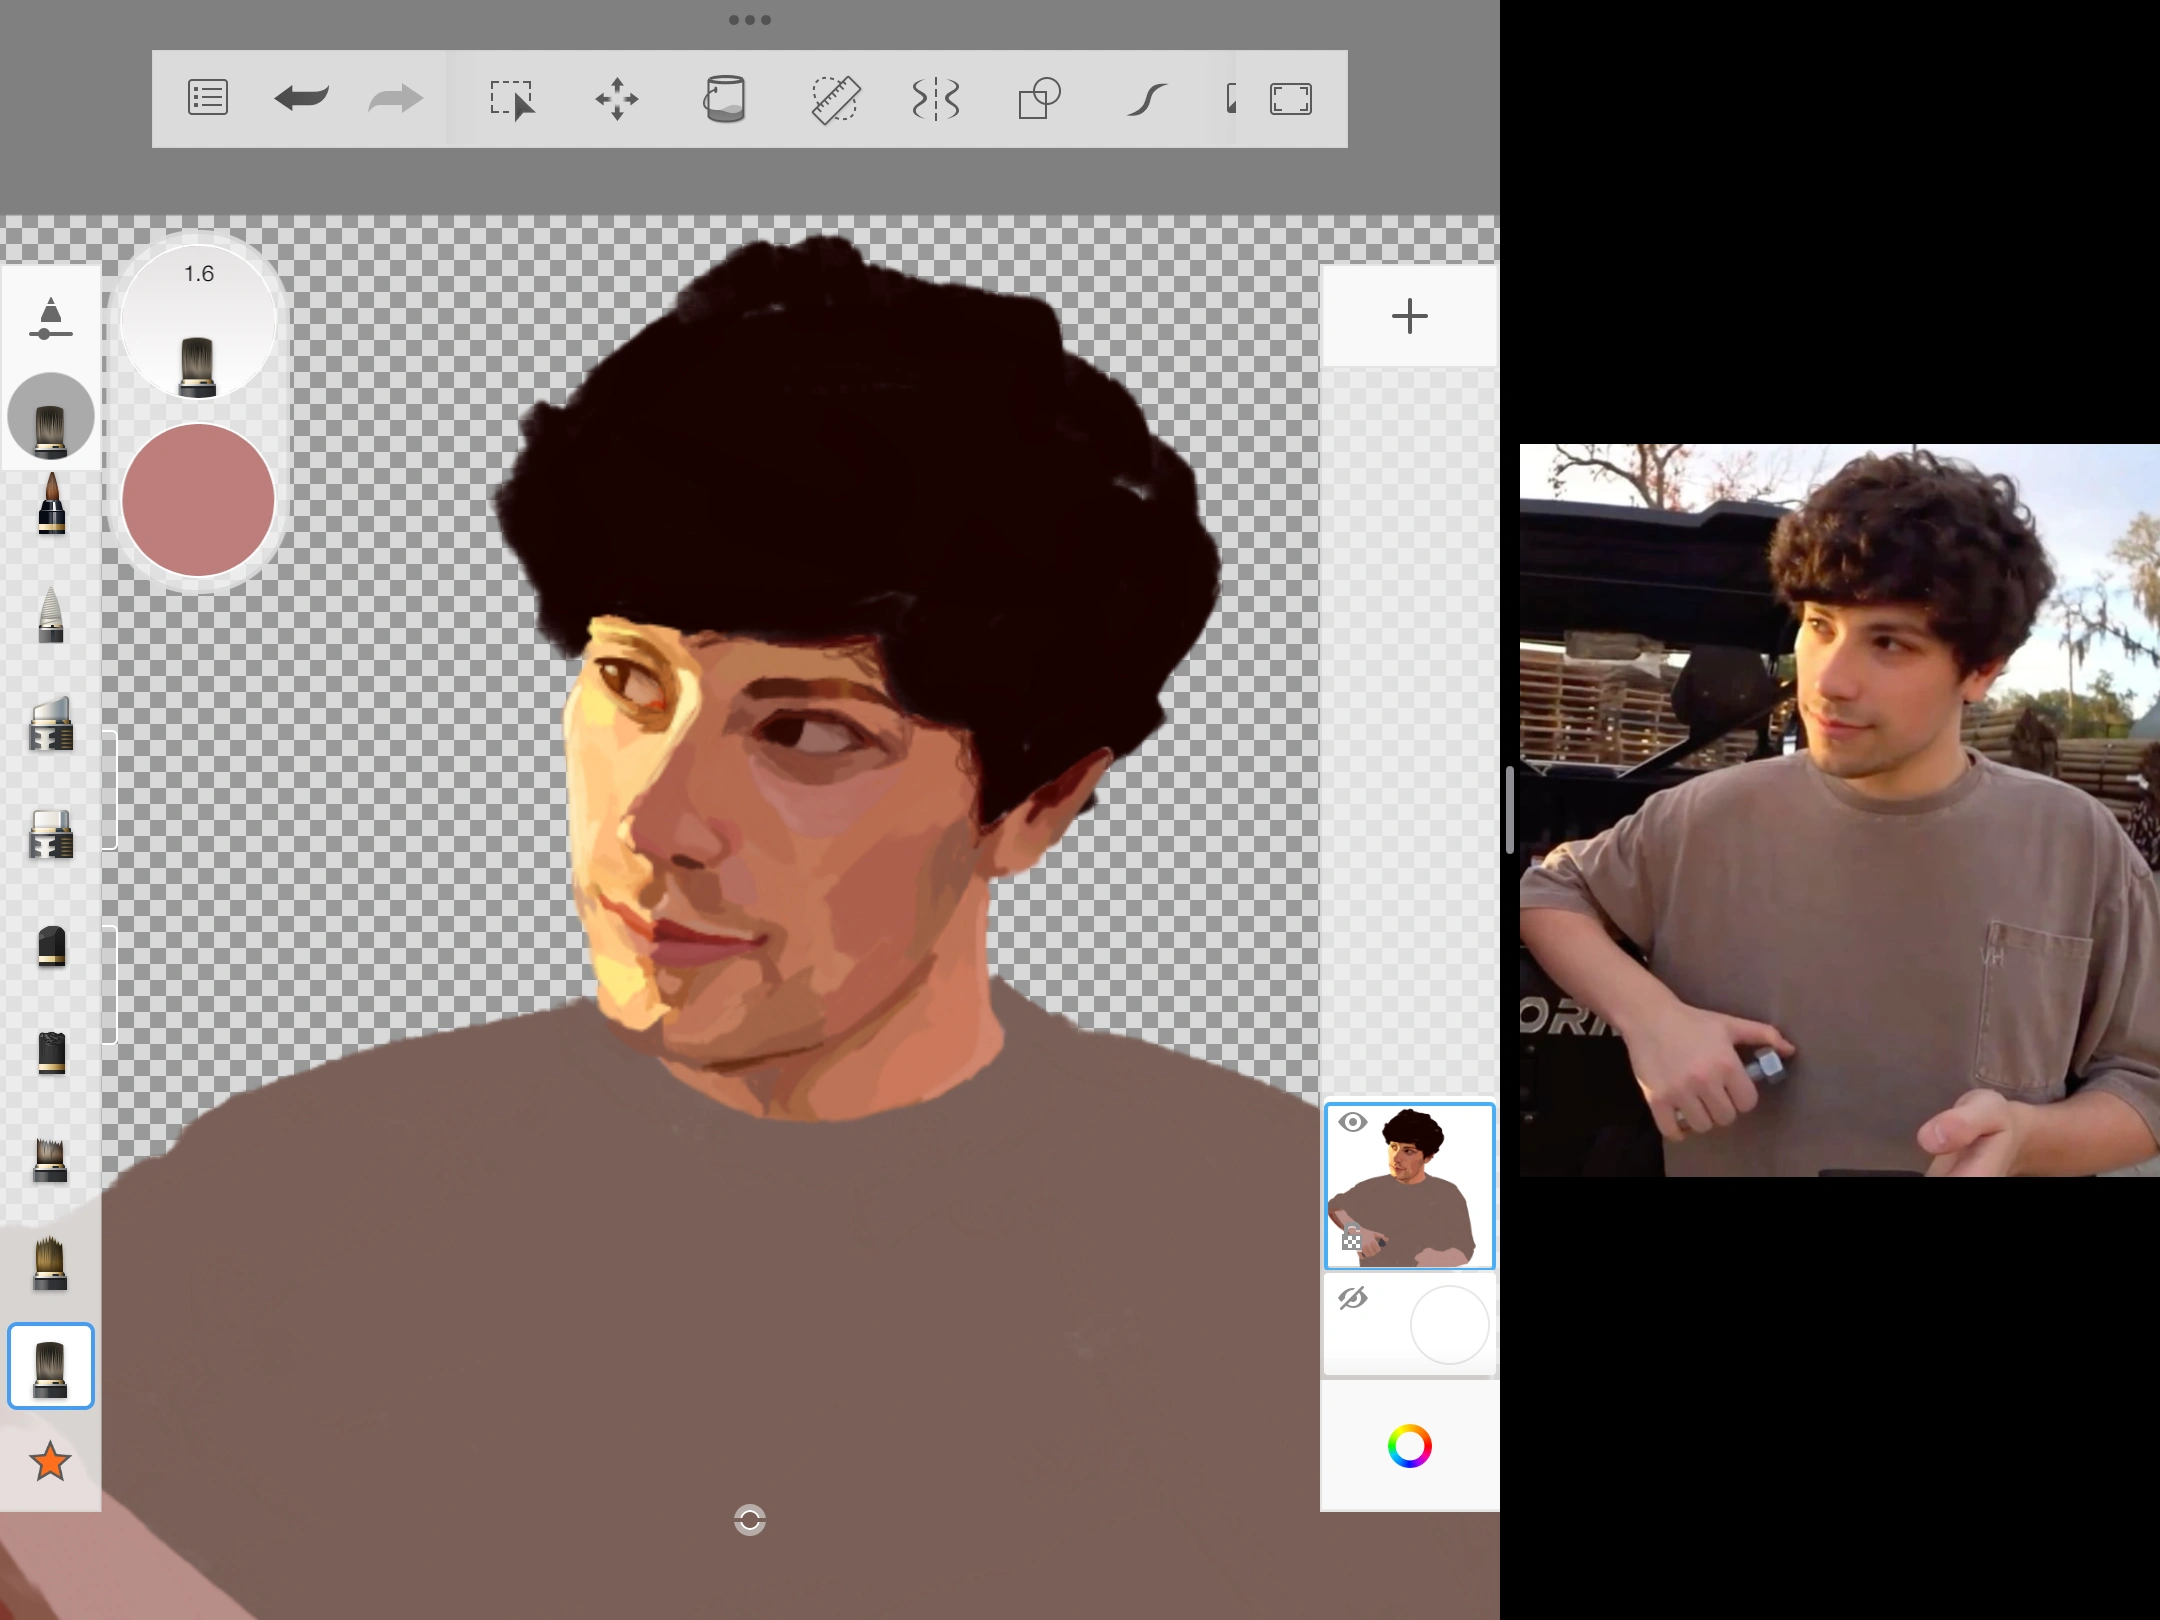Image resolution: width=2160 pixels, height=1620 pixels.
Task: Switch to the currently selected acrylic brush
Action: (x=51, y=1366)
